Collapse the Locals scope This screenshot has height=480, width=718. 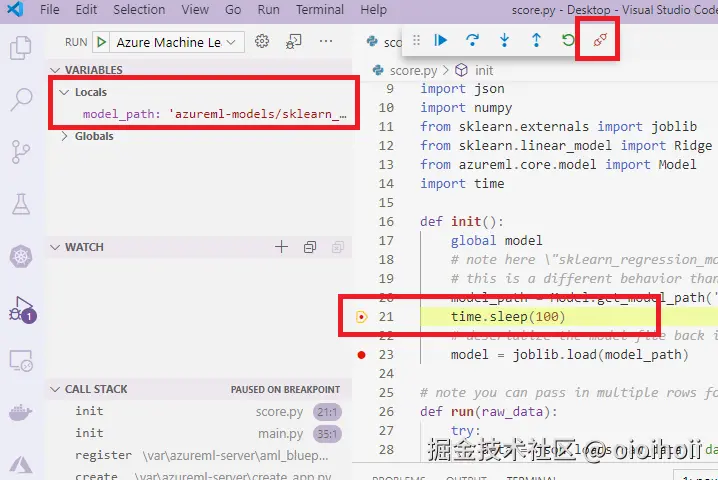click(x=64, y=92)
